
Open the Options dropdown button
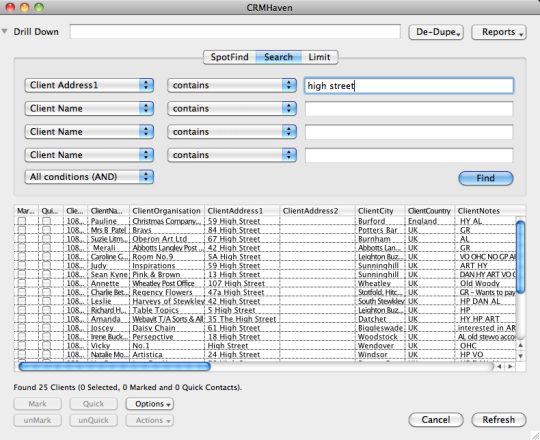[149, 404]
